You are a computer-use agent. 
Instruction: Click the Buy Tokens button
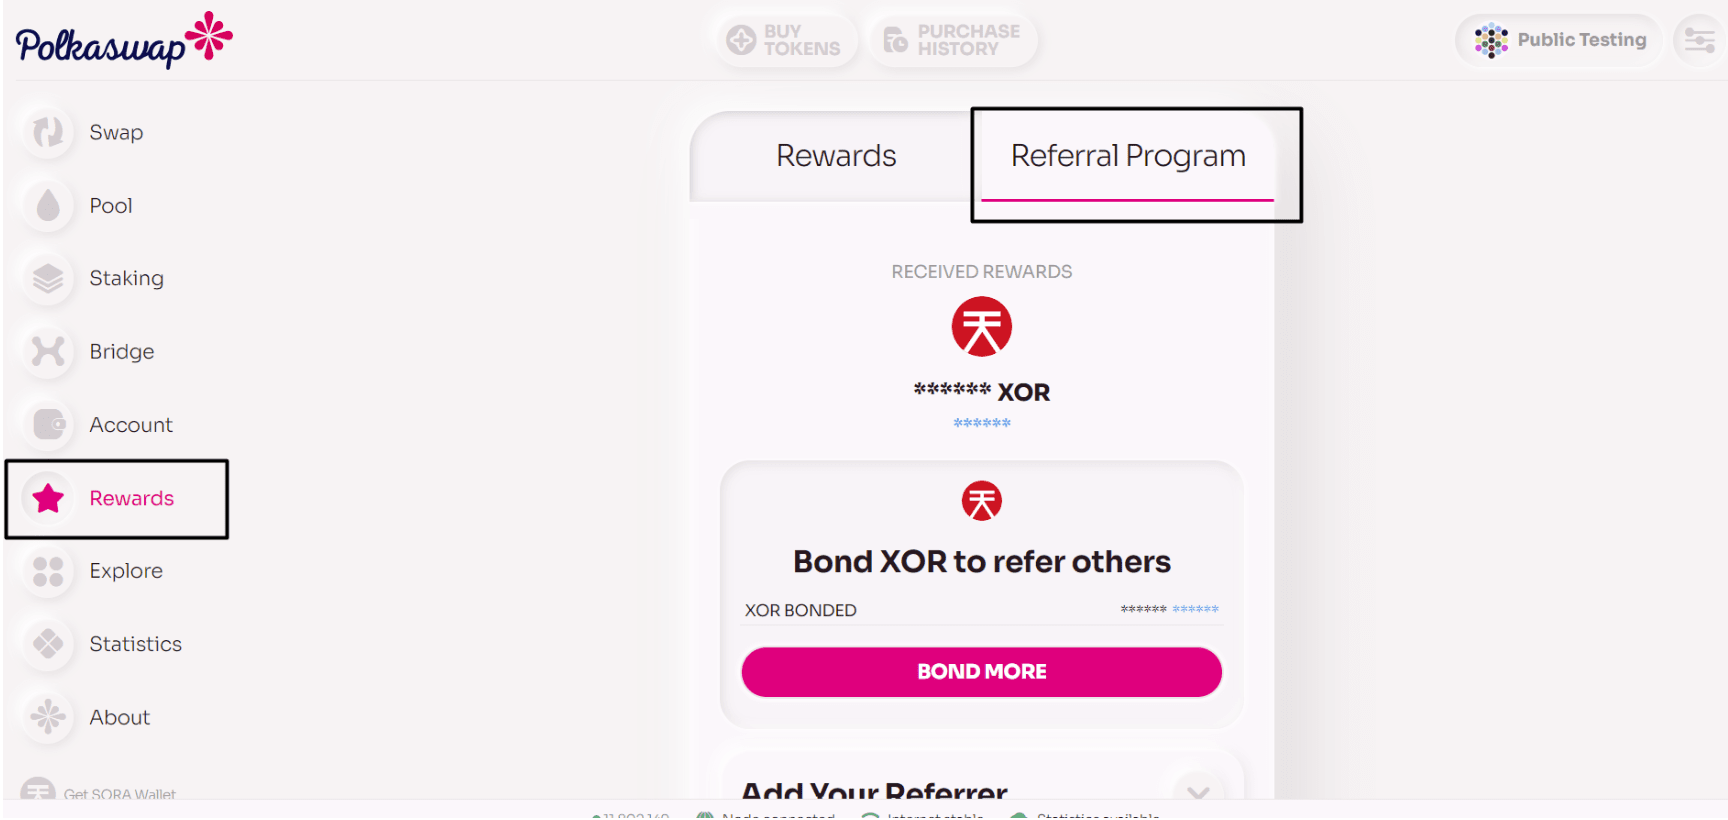785,40
